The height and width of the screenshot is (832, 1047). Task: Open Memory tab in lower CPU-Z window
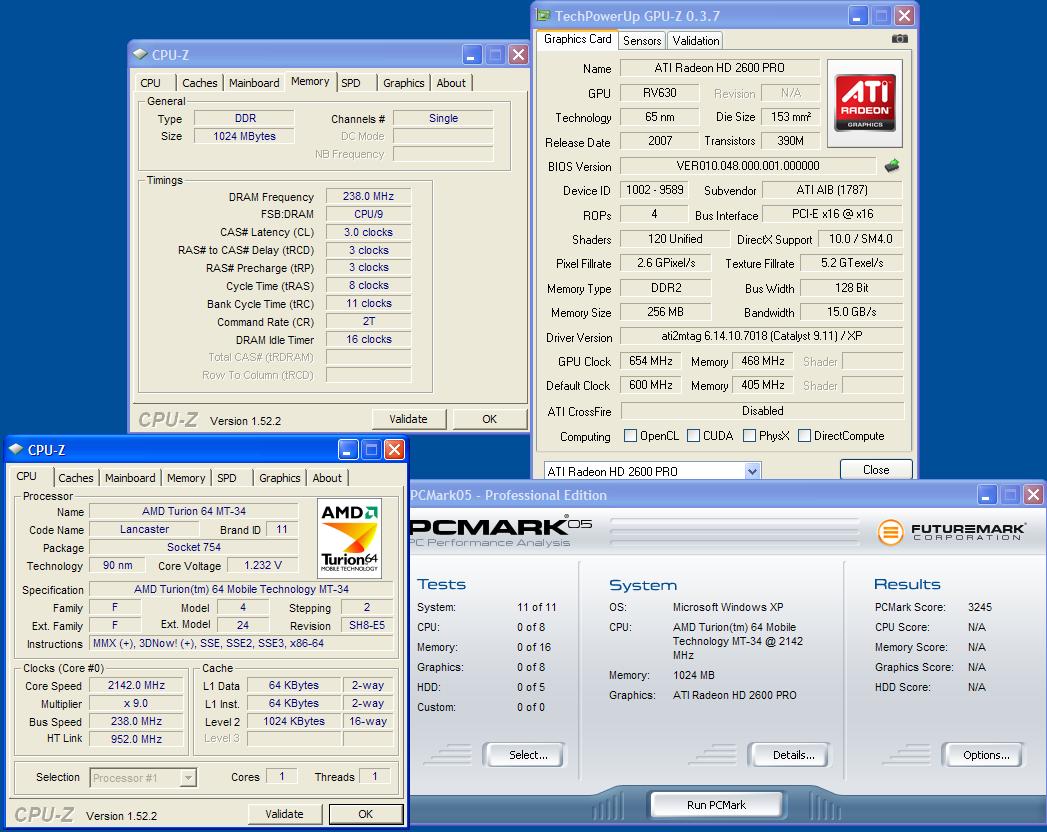point(186,478)
